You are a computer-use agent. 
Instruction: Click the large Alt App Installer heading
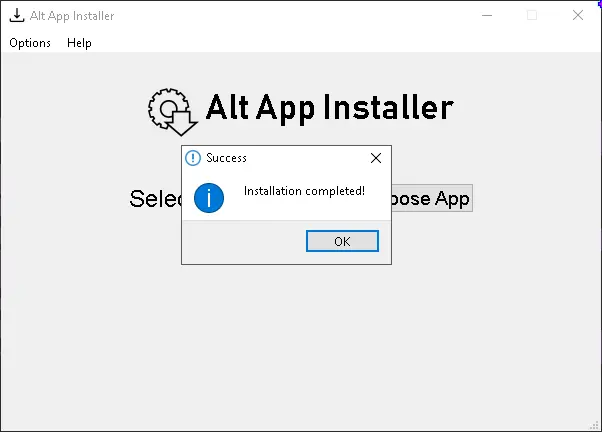pos(329,107)
